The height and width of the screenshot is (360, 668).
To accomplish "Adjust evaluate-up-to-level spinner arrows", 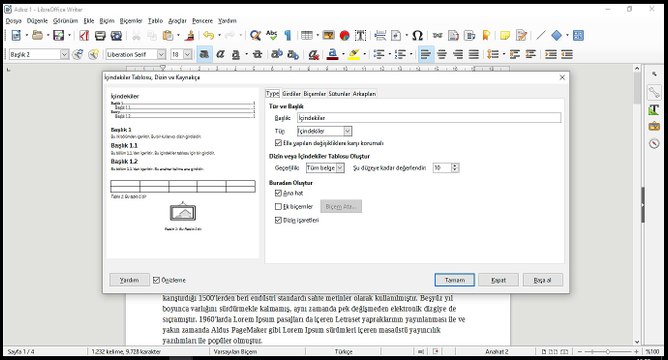I will [x=455, y=168].
